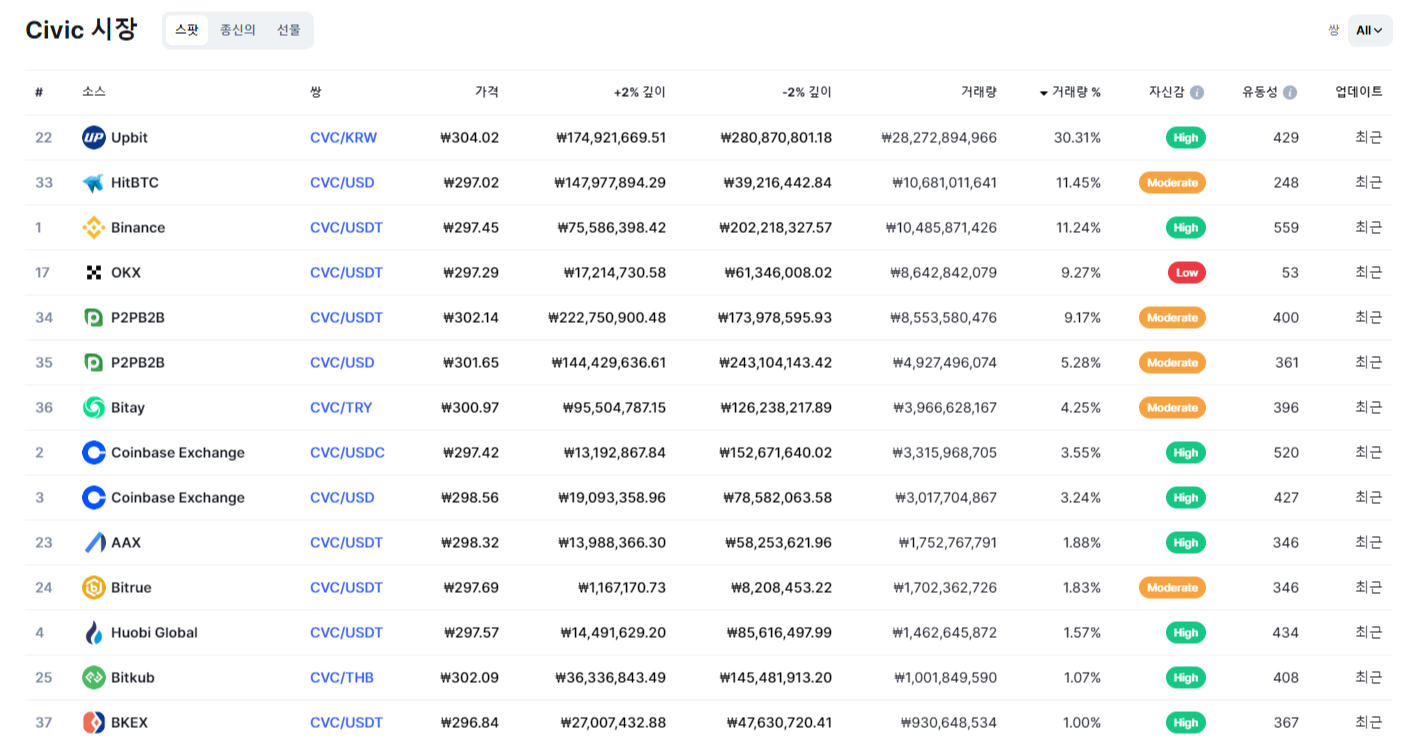Viewport: 1413px width, 742px height.
Task: Click the HitBTC logo icon
Action: click(x=94, y=183)
